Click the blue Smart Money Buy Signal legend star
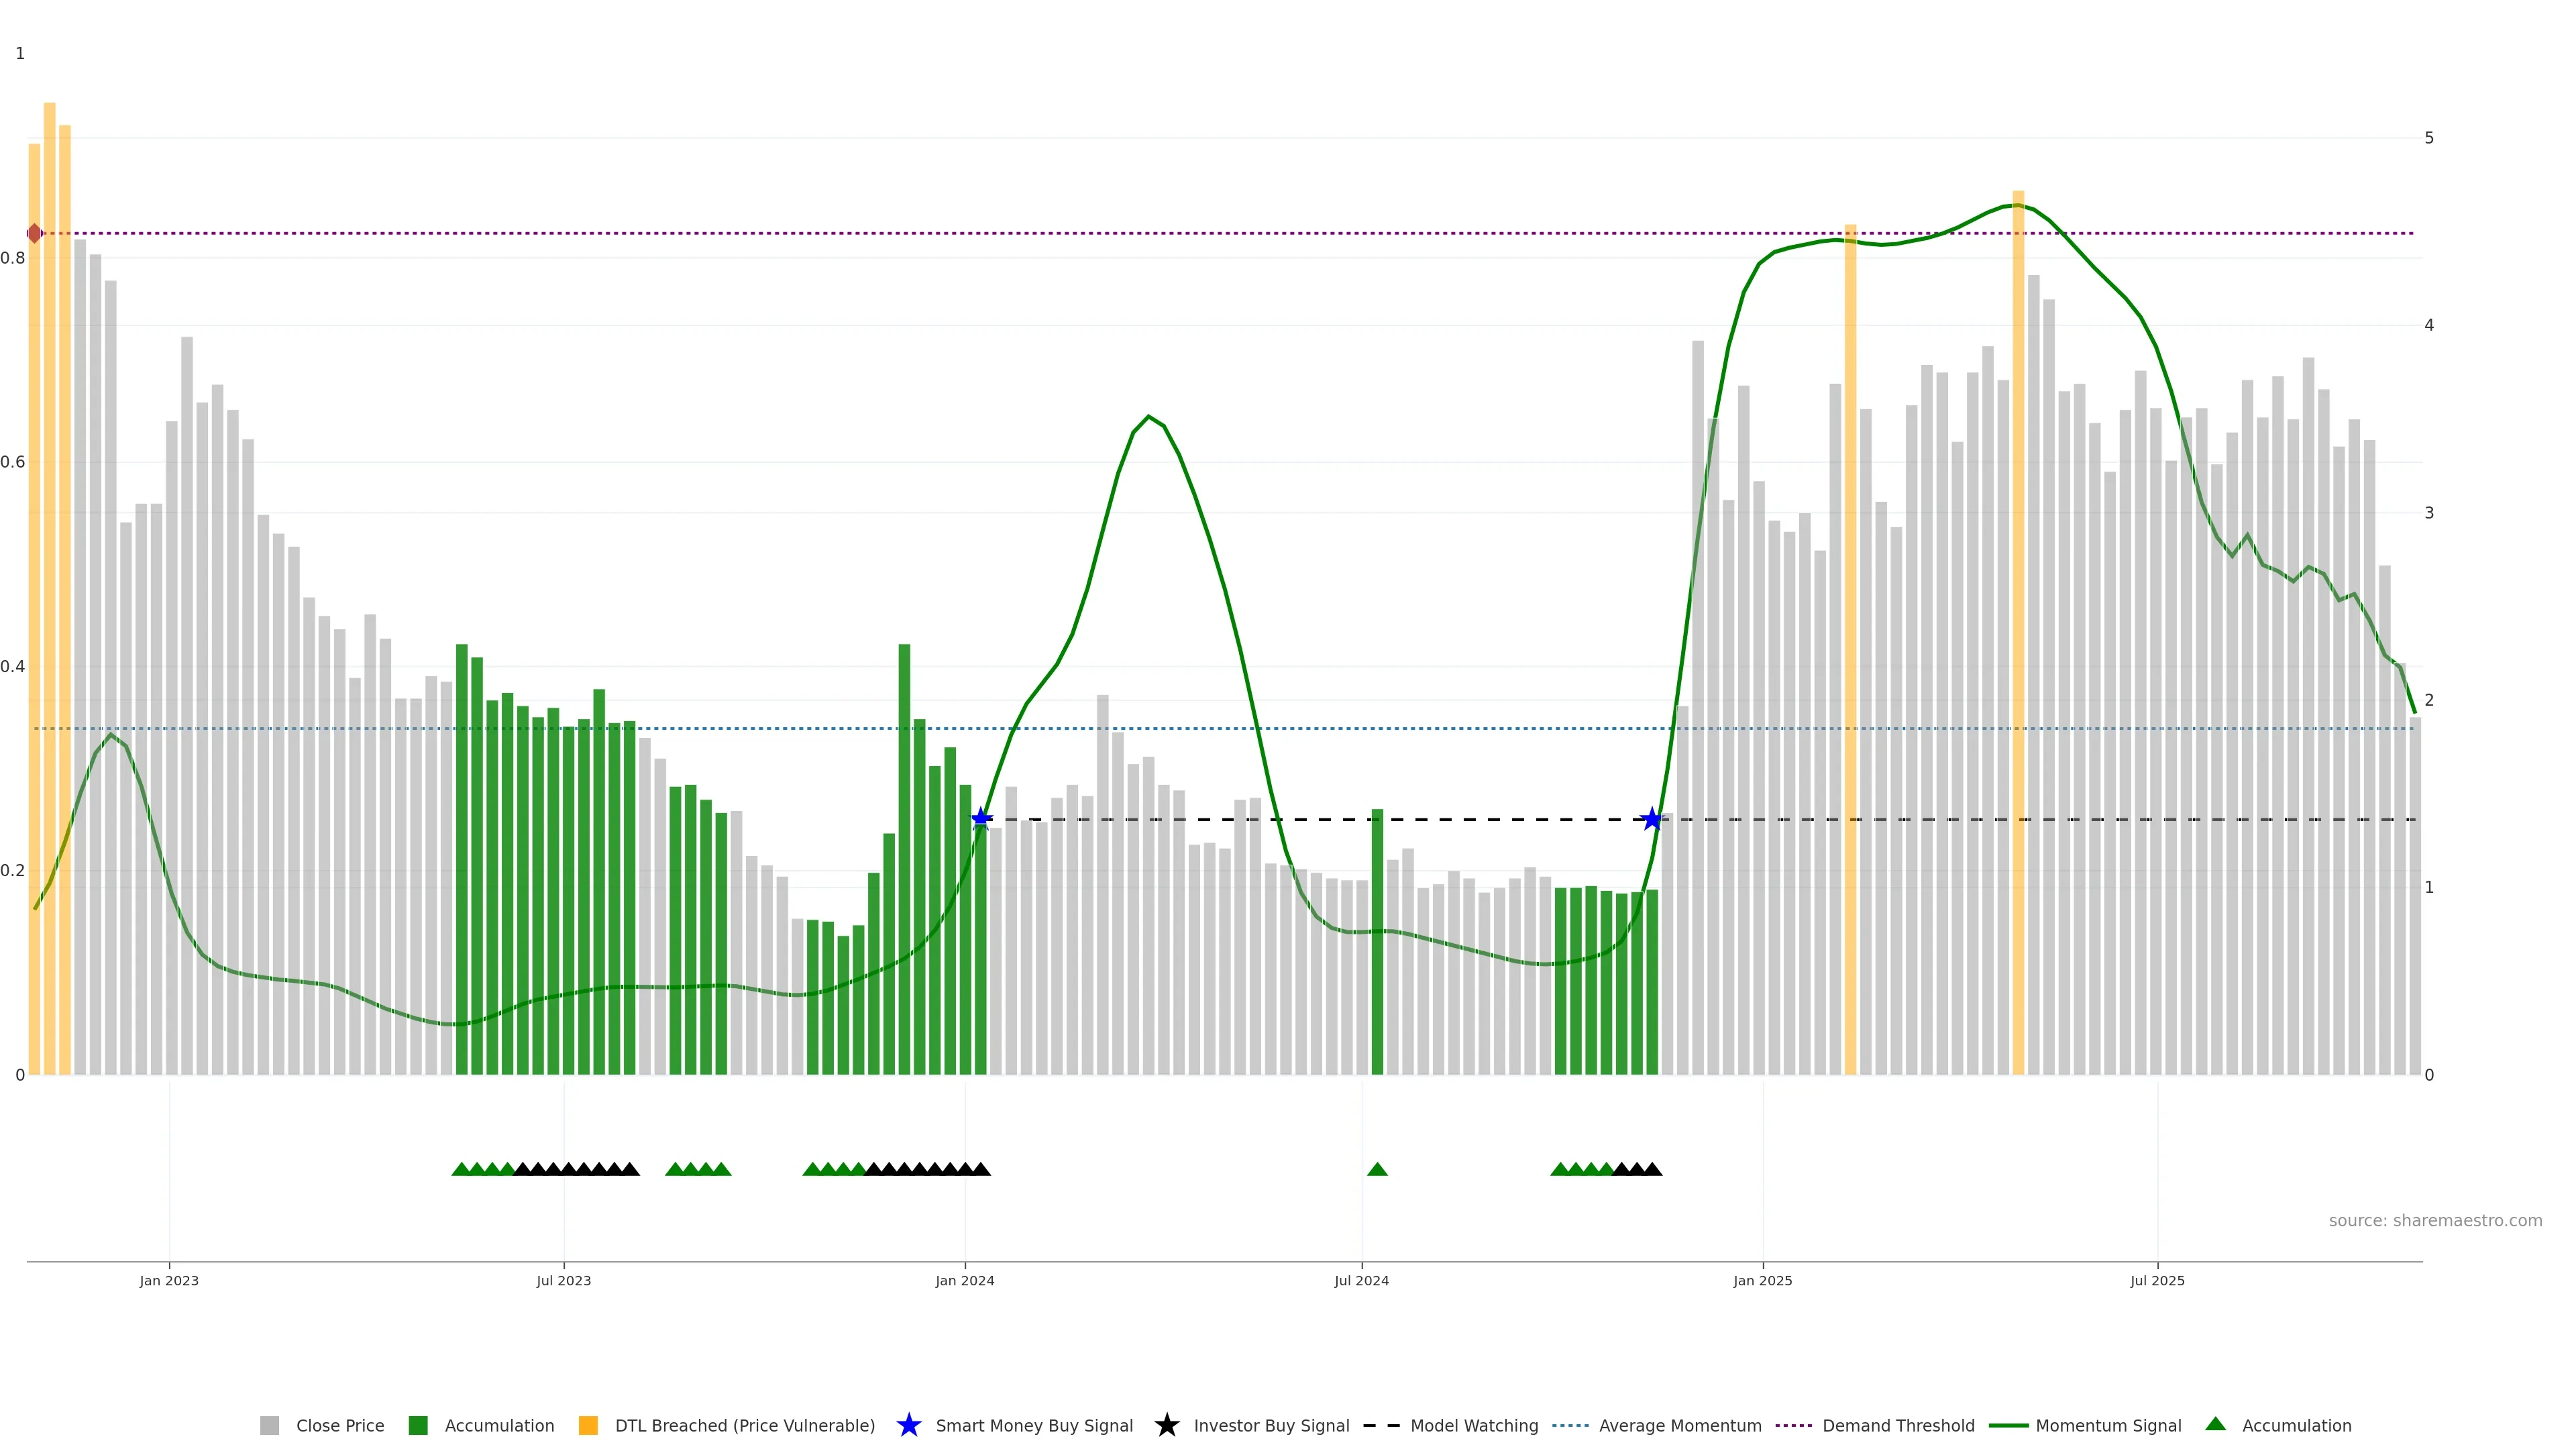This screenshot has width=2576, height=1449. (909, 1426)
